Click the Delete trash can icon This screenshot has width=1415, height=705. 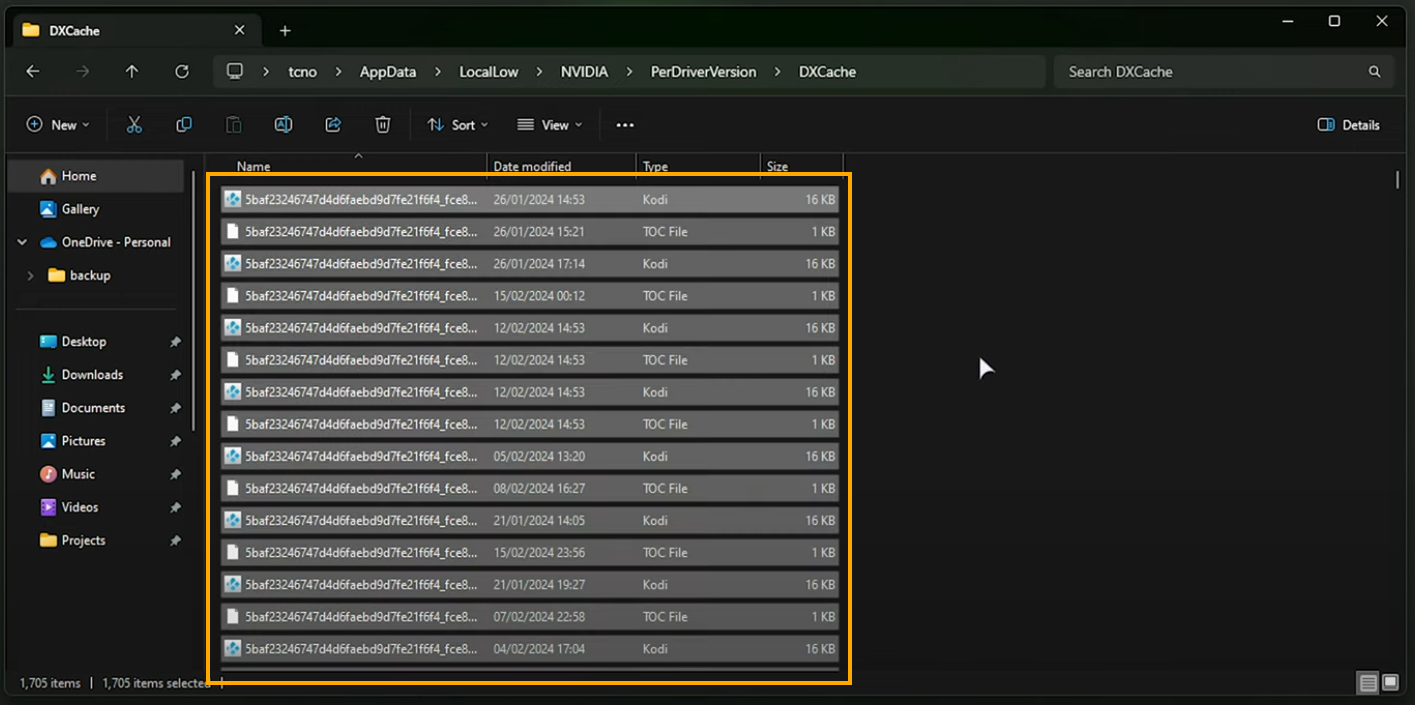click(x=382, y=125)
